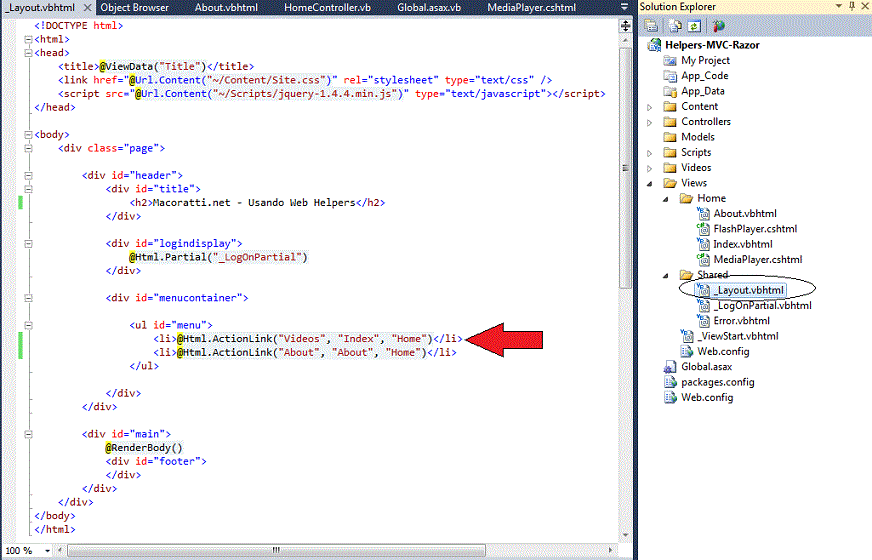
Task: Click the vertical scrollbar thumb in editor
Action: point(625,168)
